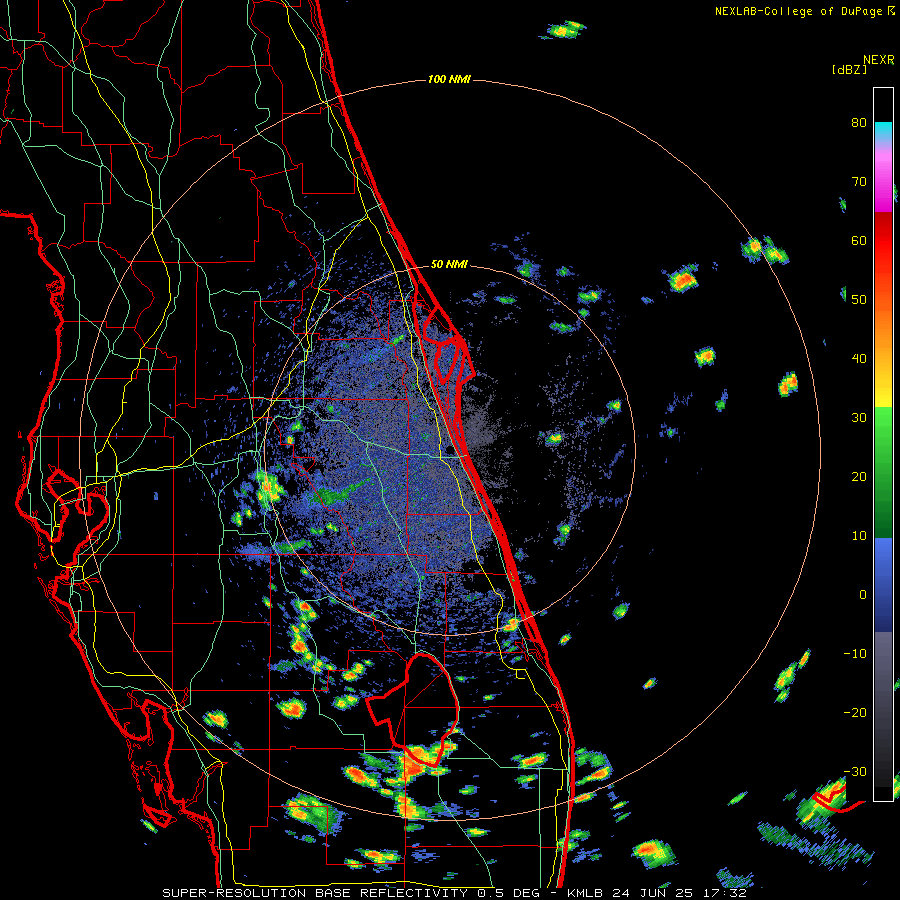
Task: Click the cyan segment atop the color bar
Action: pos(883,131)
